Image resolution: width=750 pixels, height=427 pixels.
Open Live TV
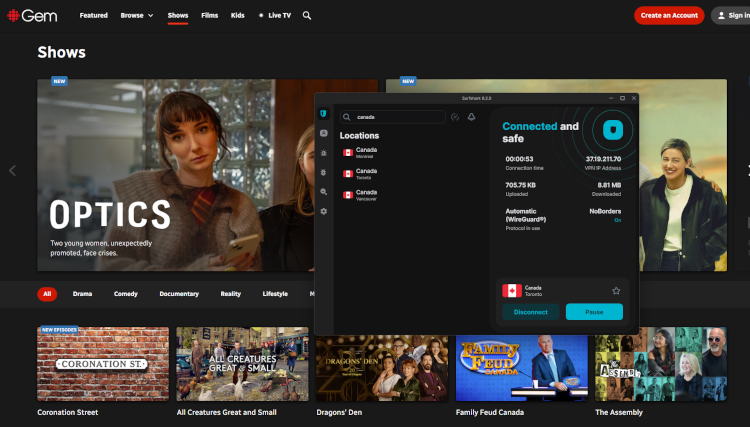275,15
